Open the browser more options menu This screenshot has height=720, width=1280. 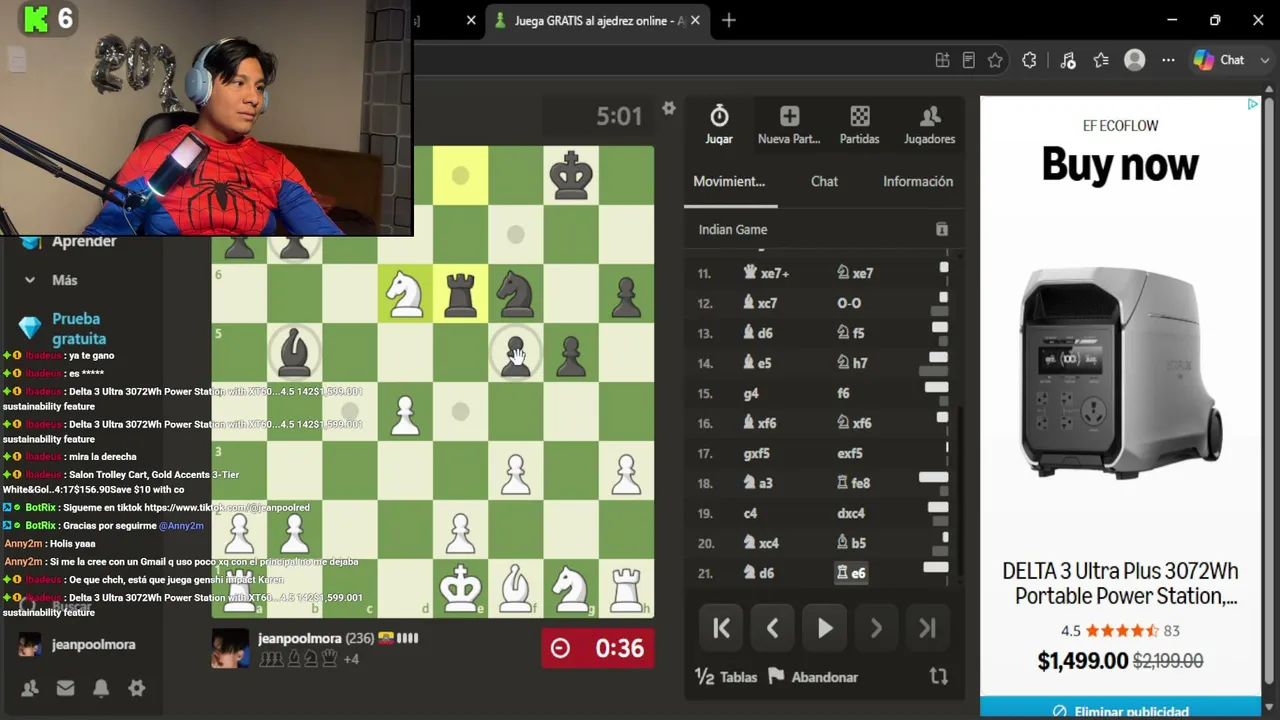tap(1168, 60)
